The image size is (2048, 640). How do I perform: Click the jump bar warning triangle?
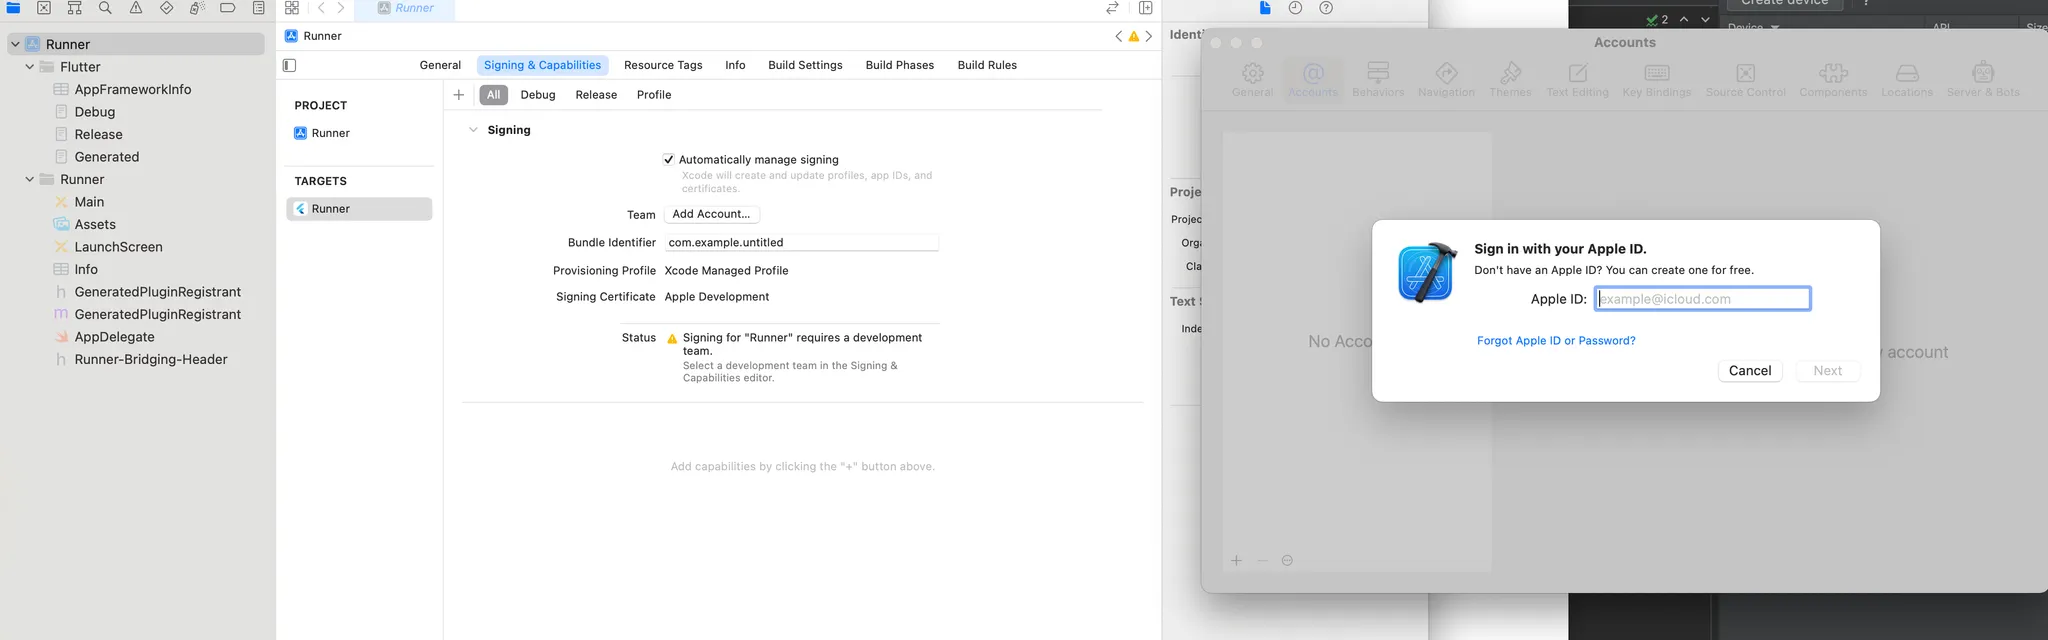click(x=1134, y=36)
